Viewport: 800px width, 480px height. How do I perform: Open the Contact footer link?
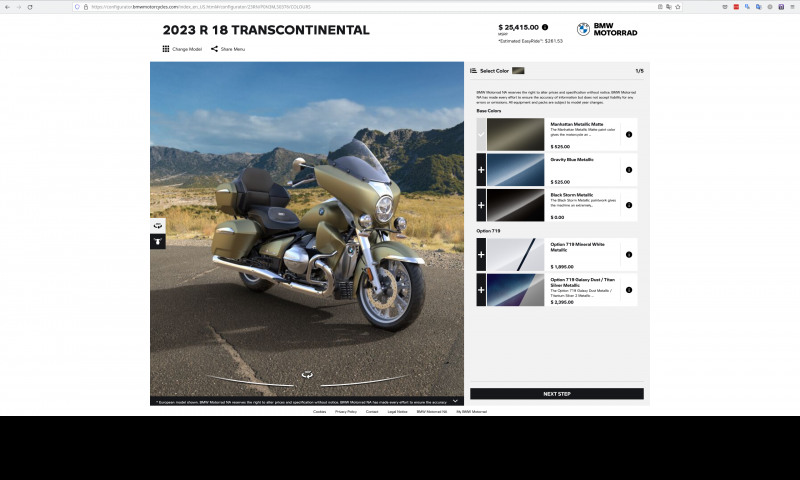pos(372,412)
